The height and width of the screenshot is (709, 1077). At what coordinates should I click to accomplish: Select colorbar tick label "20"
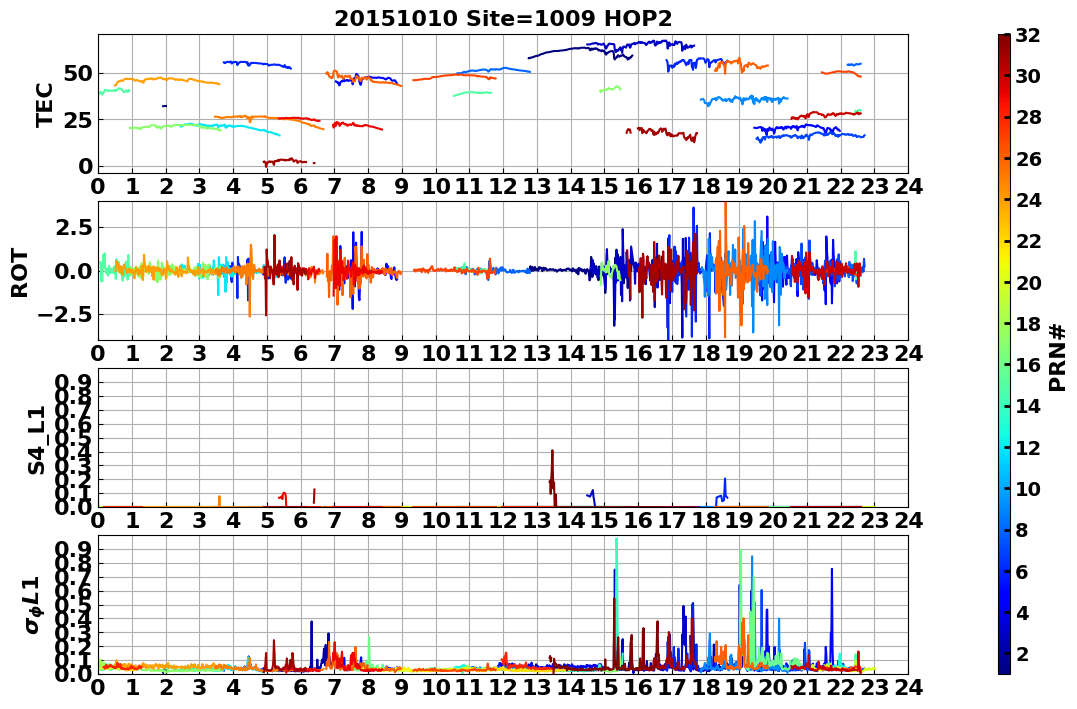[x=1028, y=282]
